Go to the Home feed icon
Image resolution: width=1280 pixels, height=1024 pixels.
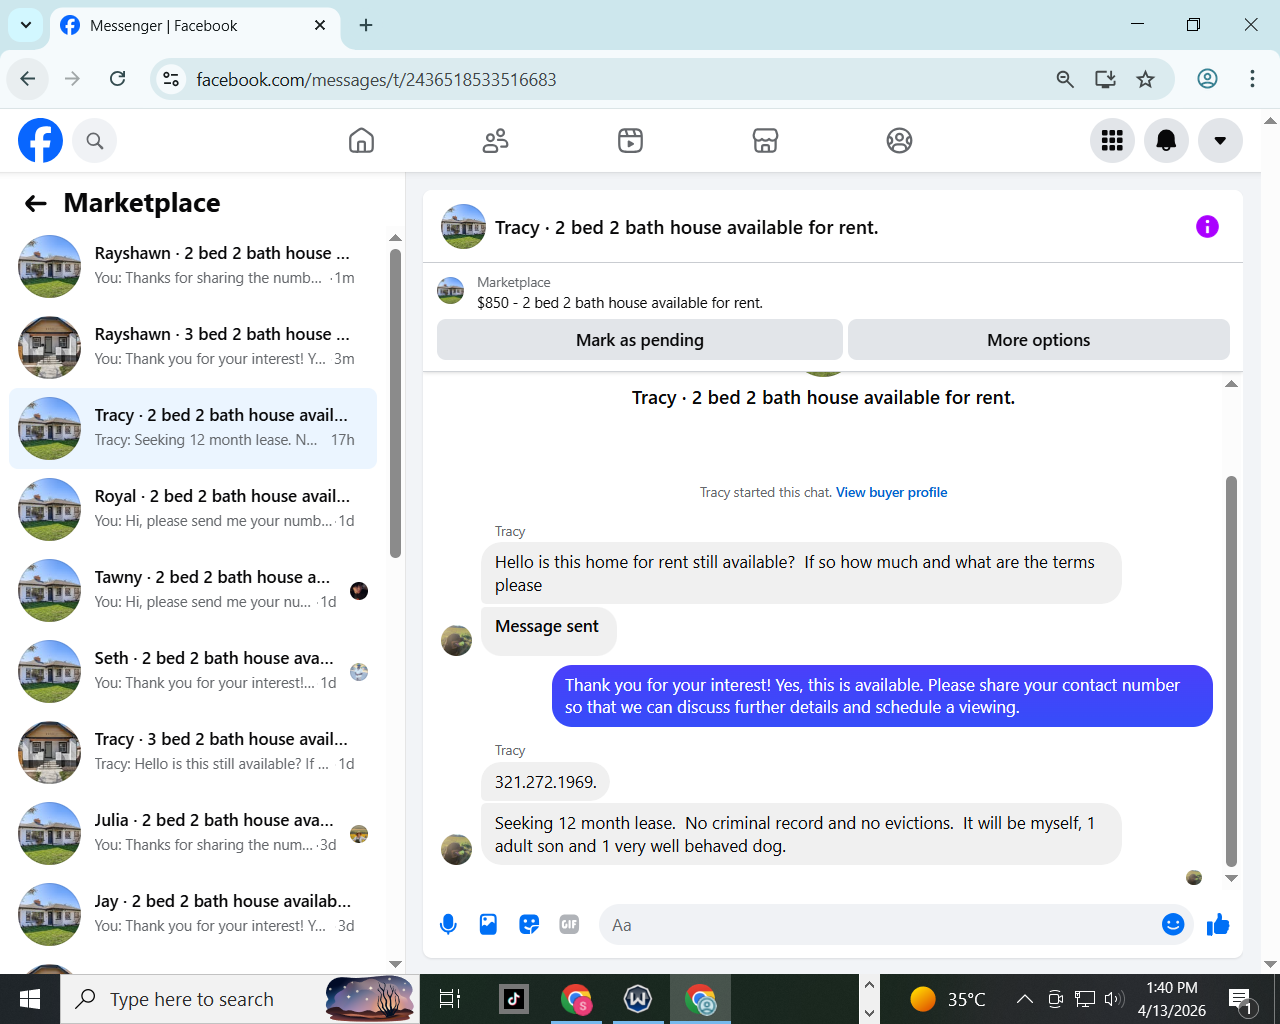(x=361, y=141)
